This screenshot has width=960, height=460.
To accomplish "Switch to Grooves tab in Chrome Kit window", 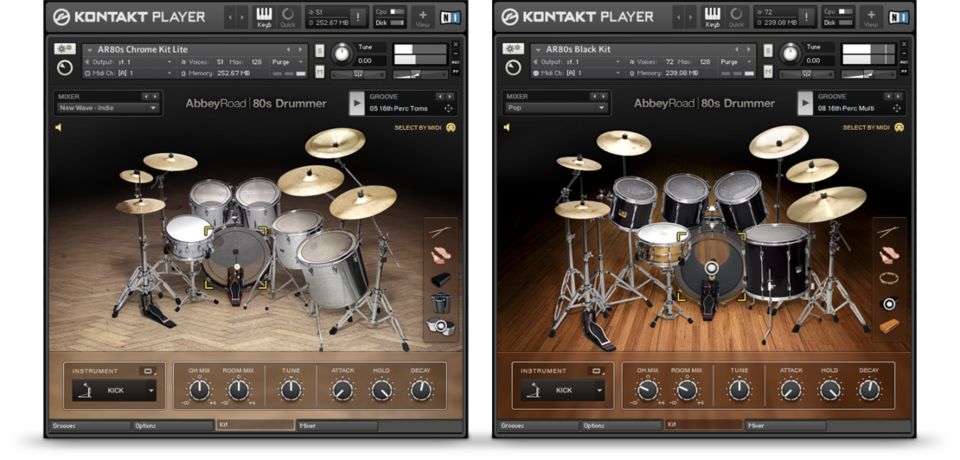I will click(x=90, y=425).
